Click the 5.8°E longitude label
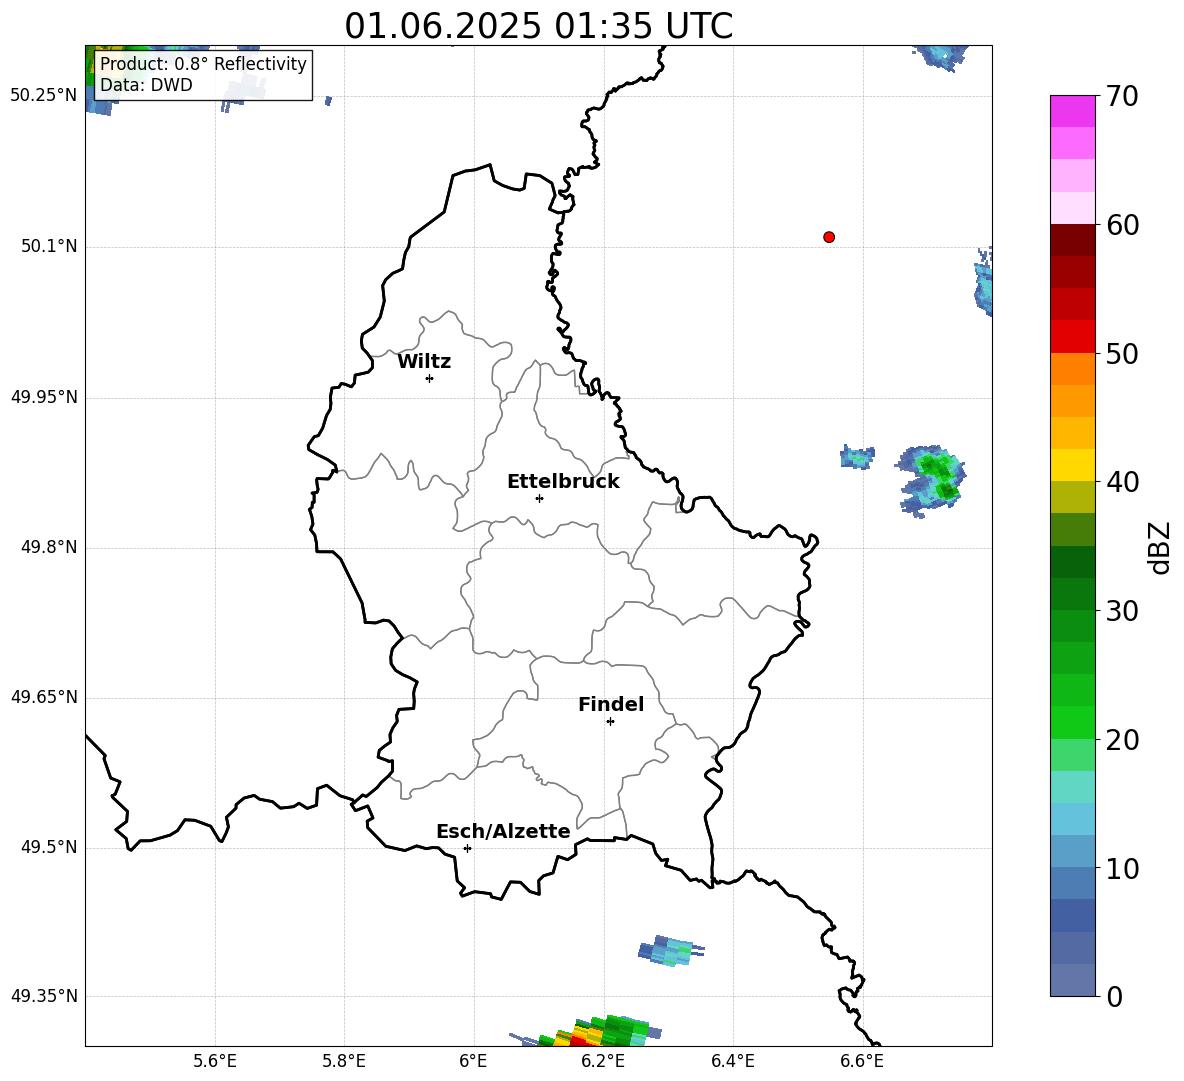This screenshot has height=1081, width=1184. pyautogui.click(x=344, y=1061)
